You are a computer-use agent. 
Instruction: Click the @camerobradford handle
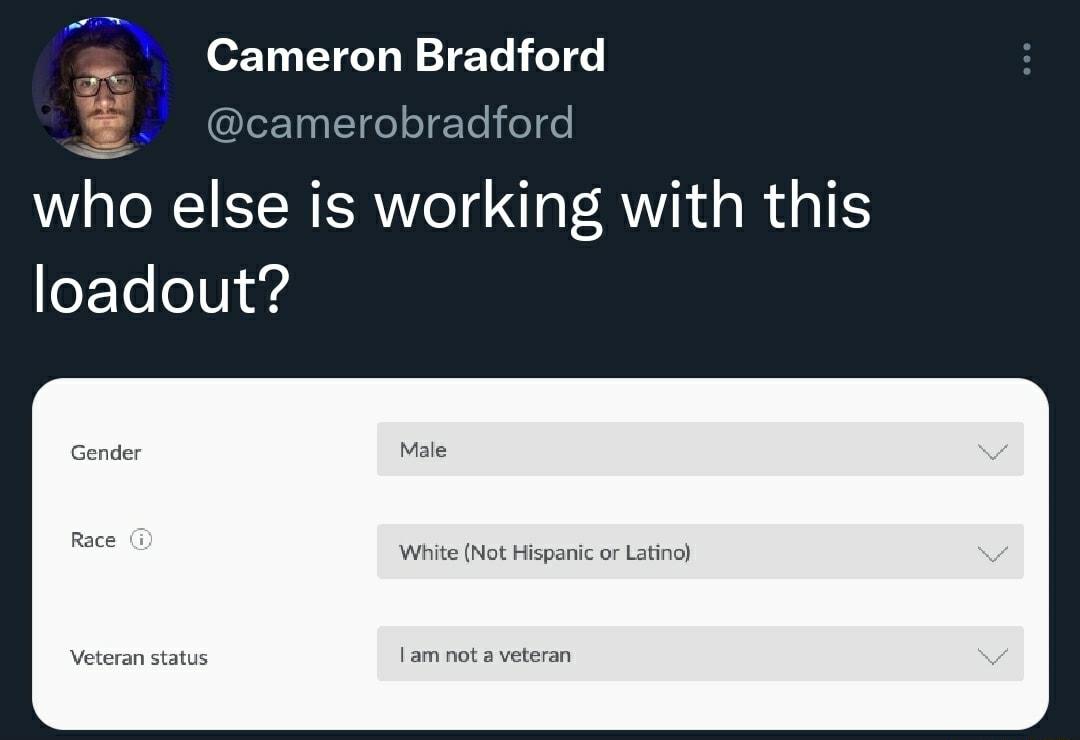pyautogui.click(x=390, y=121)
